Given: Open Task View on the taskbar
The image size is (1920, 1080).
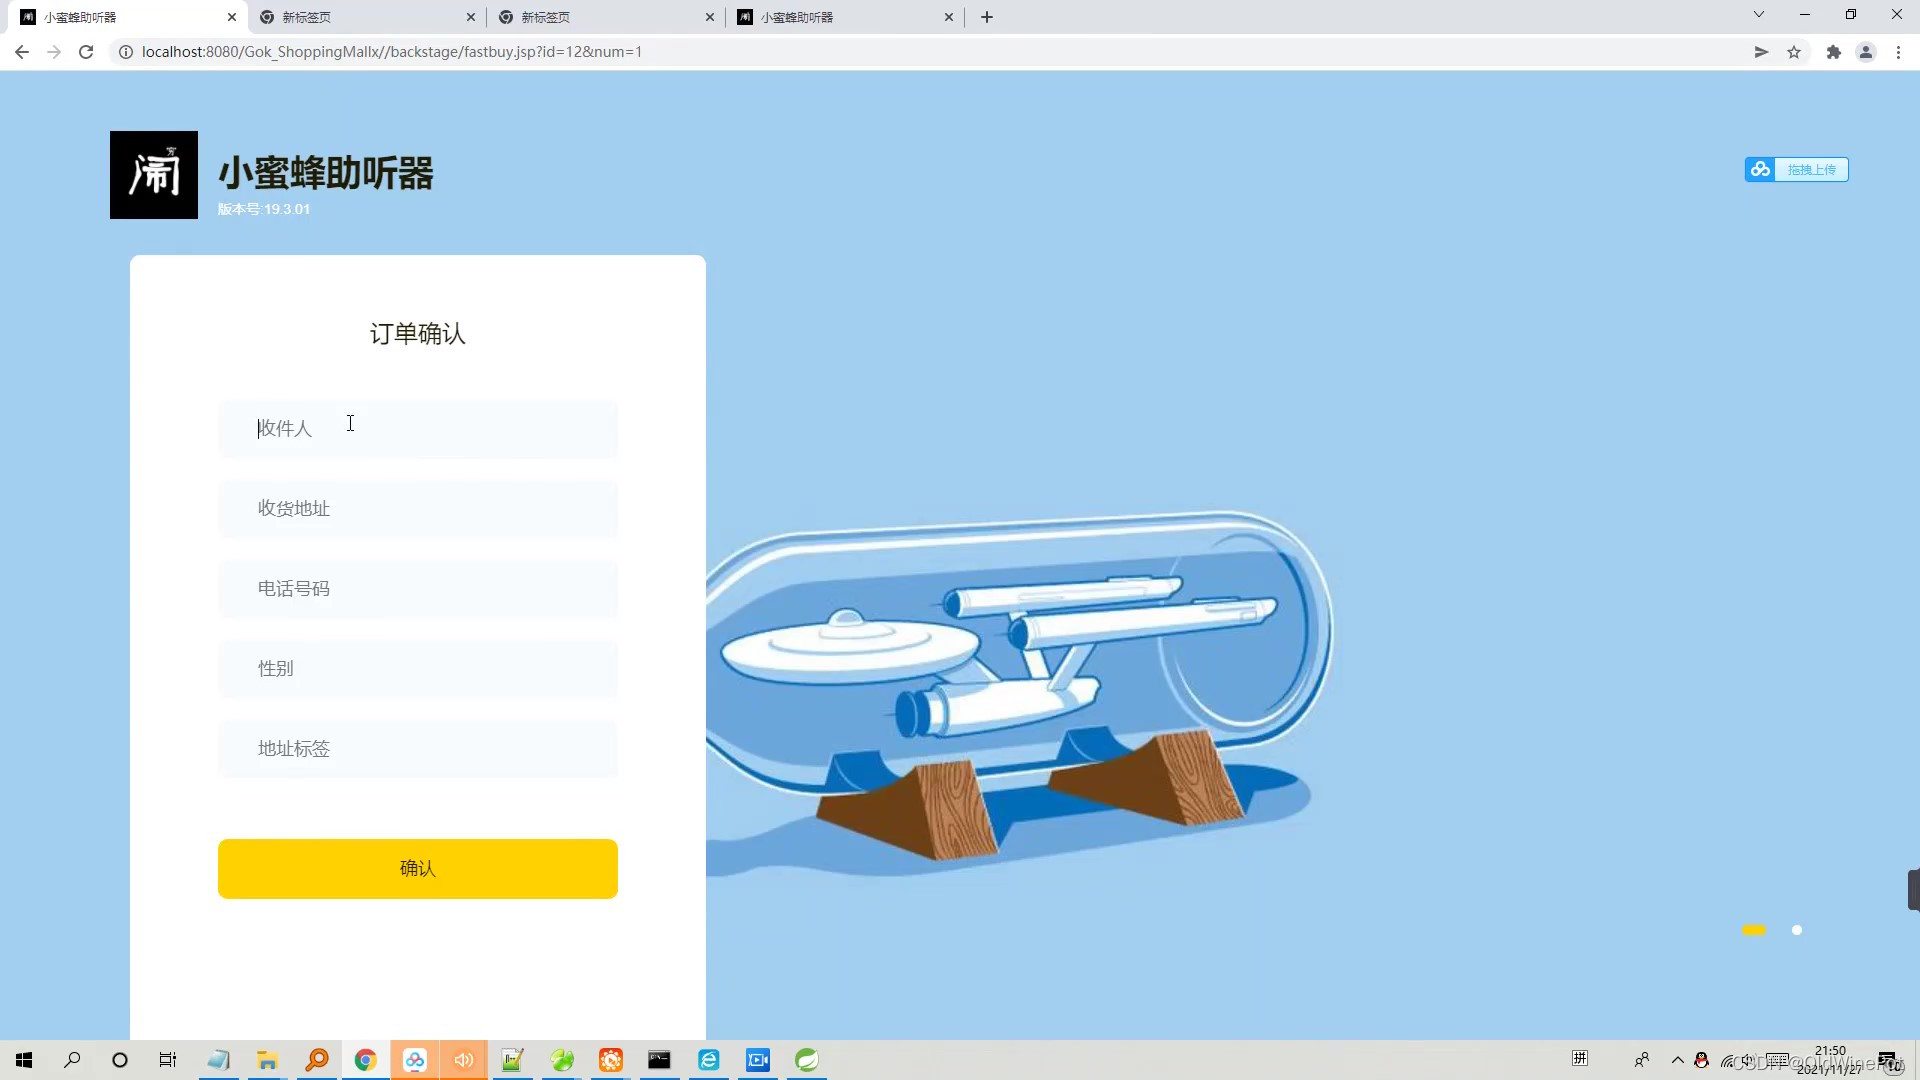Looking at the screenshot, I should (168, 1060).
